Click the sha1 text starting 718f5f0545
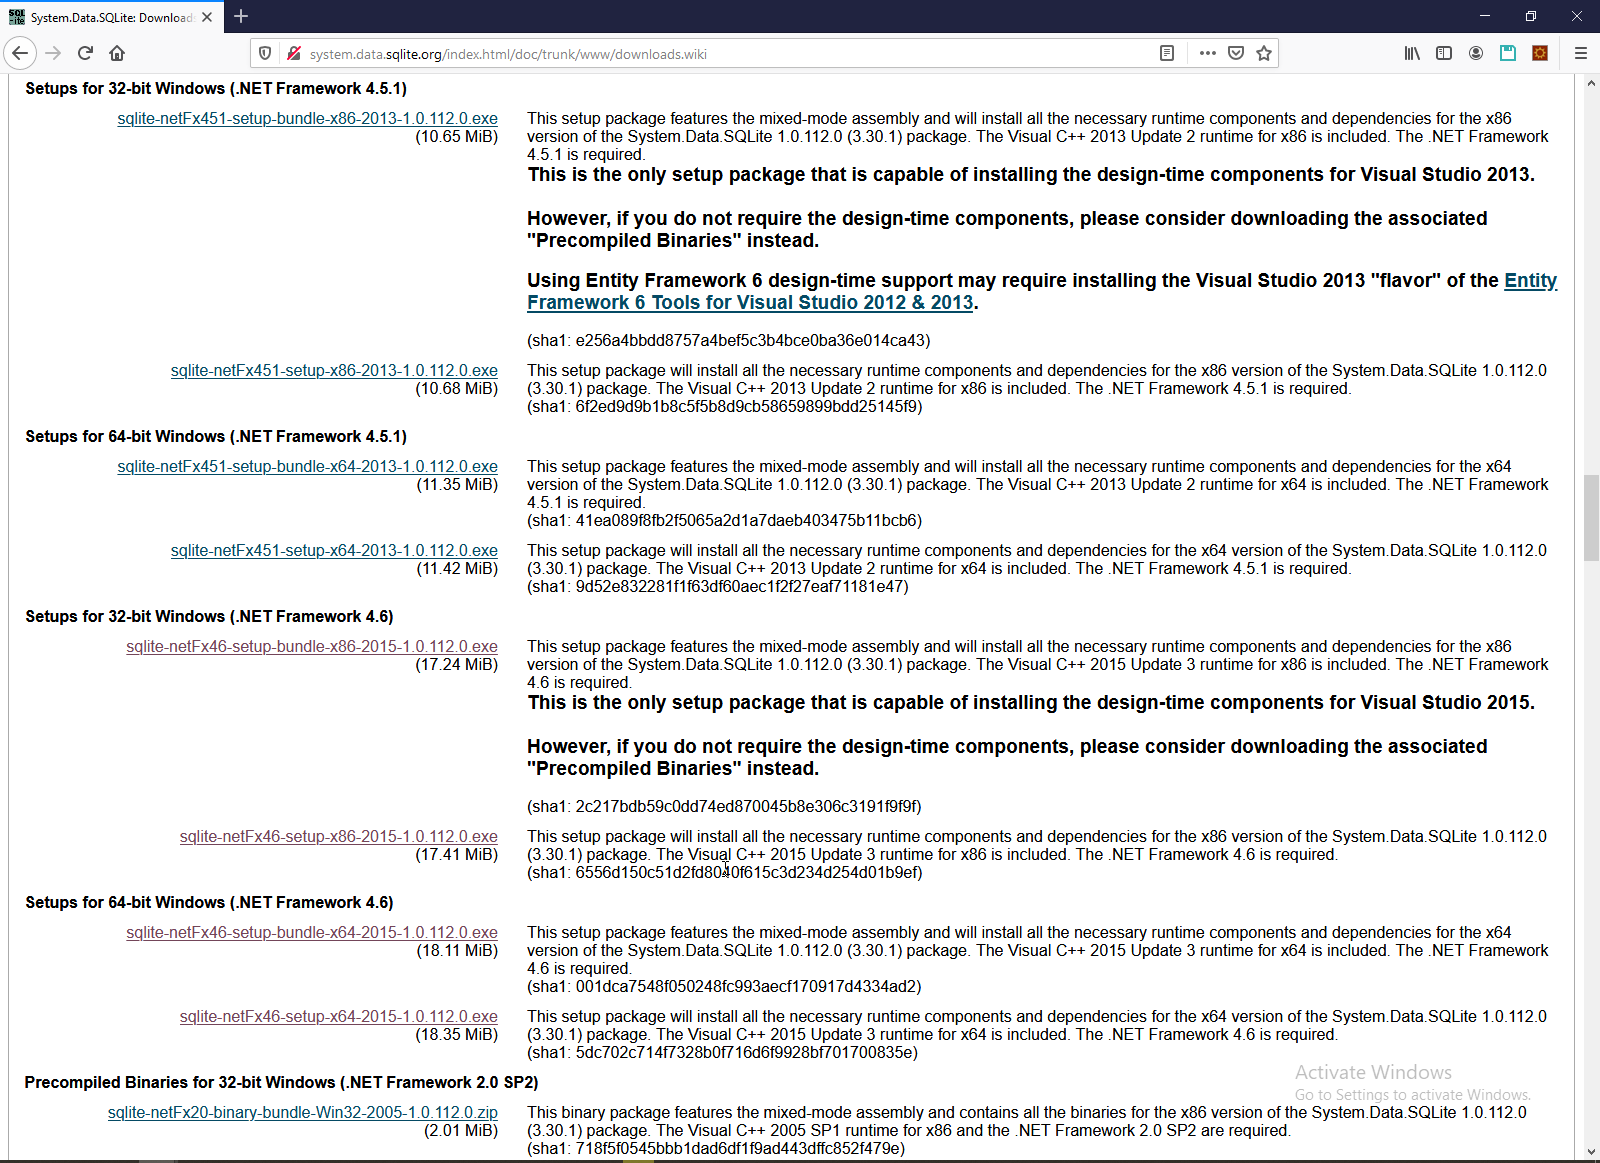Image resolution: width=1600 pixels, height=1163 pixels. [716, 1149]
